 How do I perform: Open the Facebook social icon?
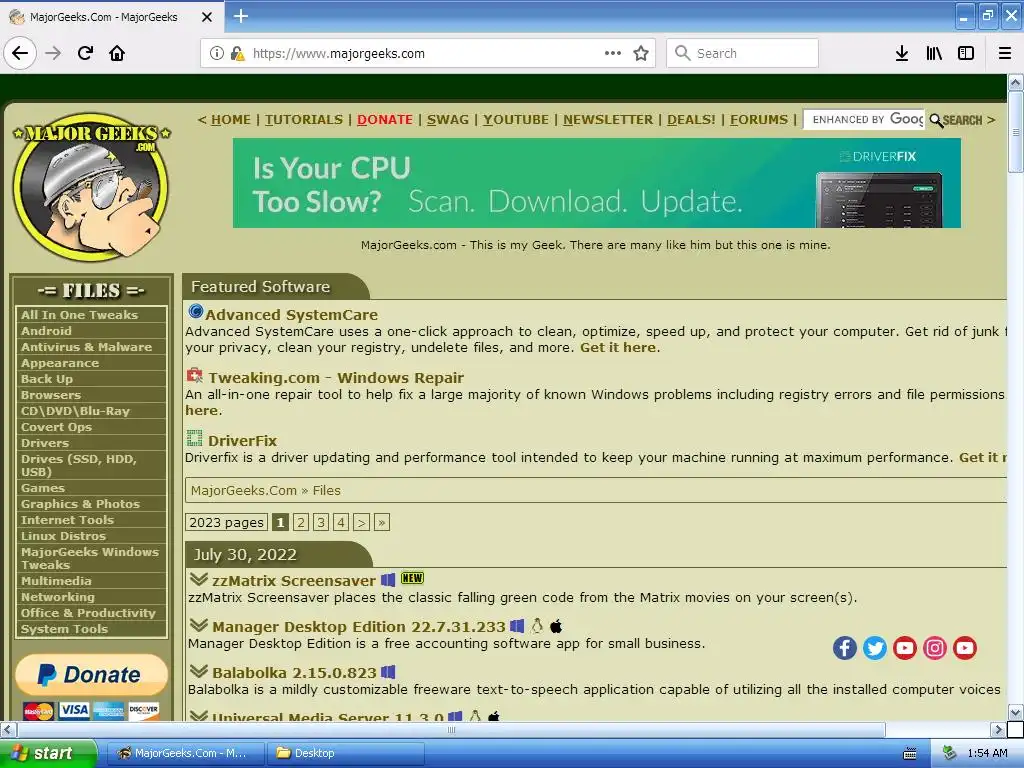(844, 648)
